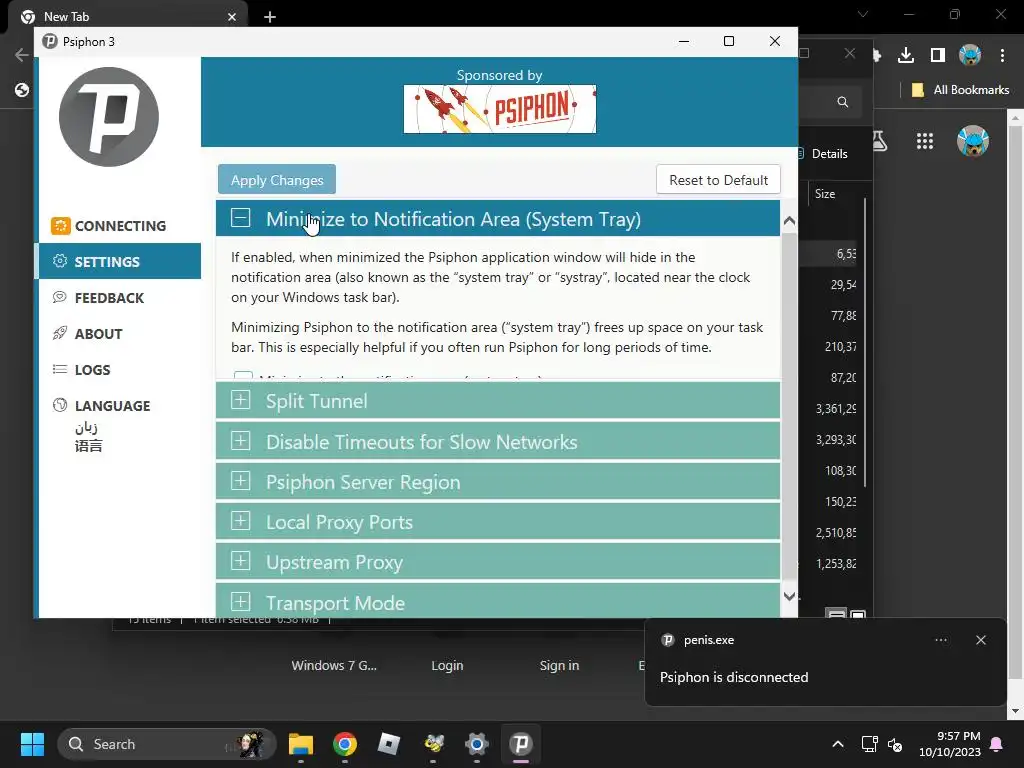Open the Sign in shortcut on new tab
Viewport: 1024px width, 768px height.
(559, 665)
